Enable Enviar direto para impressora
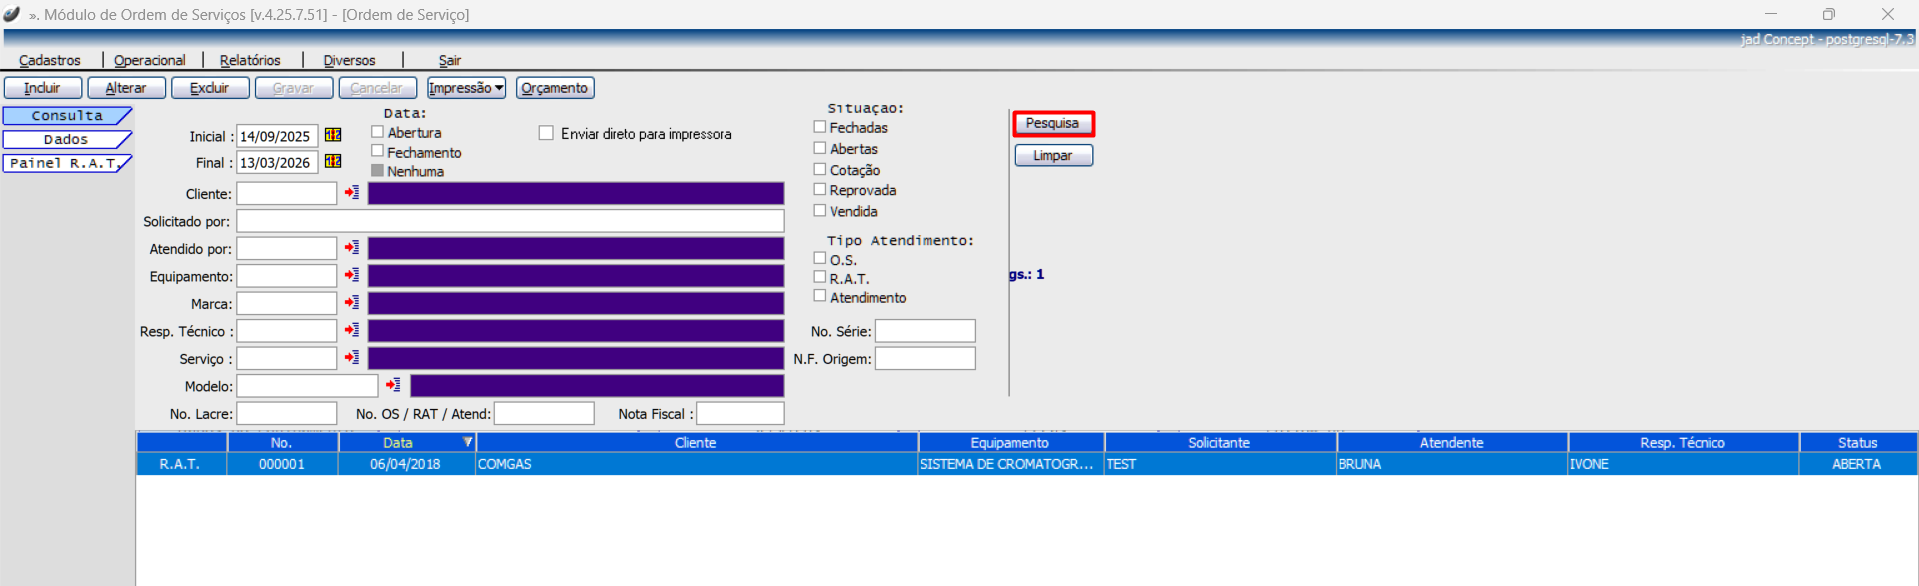The image size is (1919, 586). (x=546, y=133)
